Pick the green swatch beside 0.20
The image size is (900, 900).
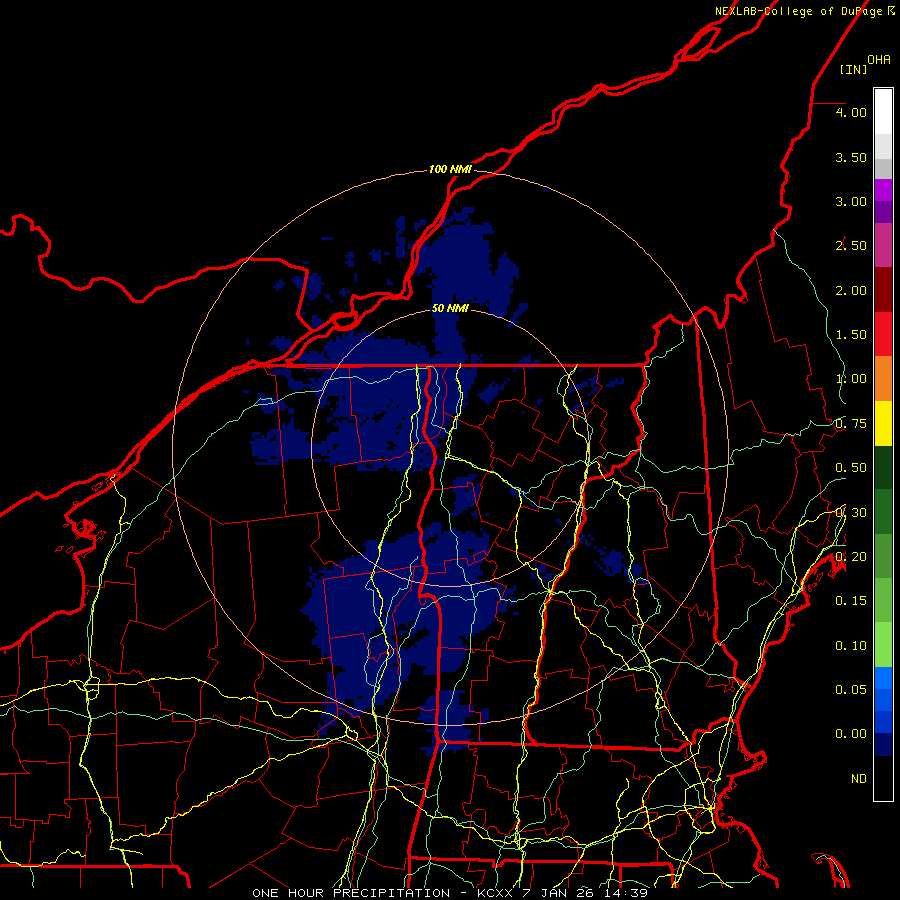(x=883, y=556)
